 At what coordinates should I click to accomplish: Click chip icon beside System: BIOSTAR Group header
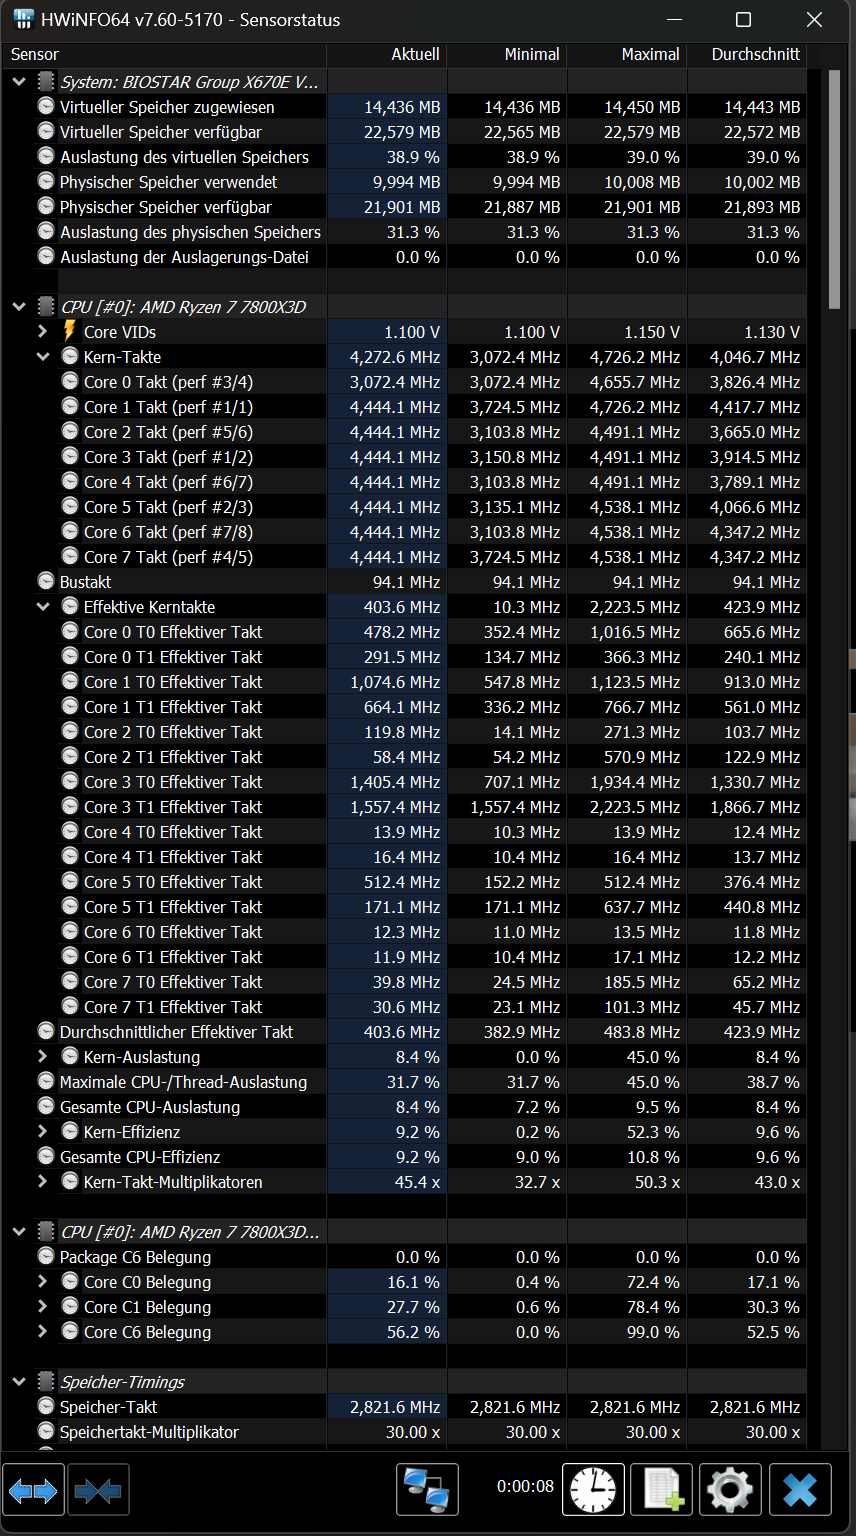pos(46,81)
